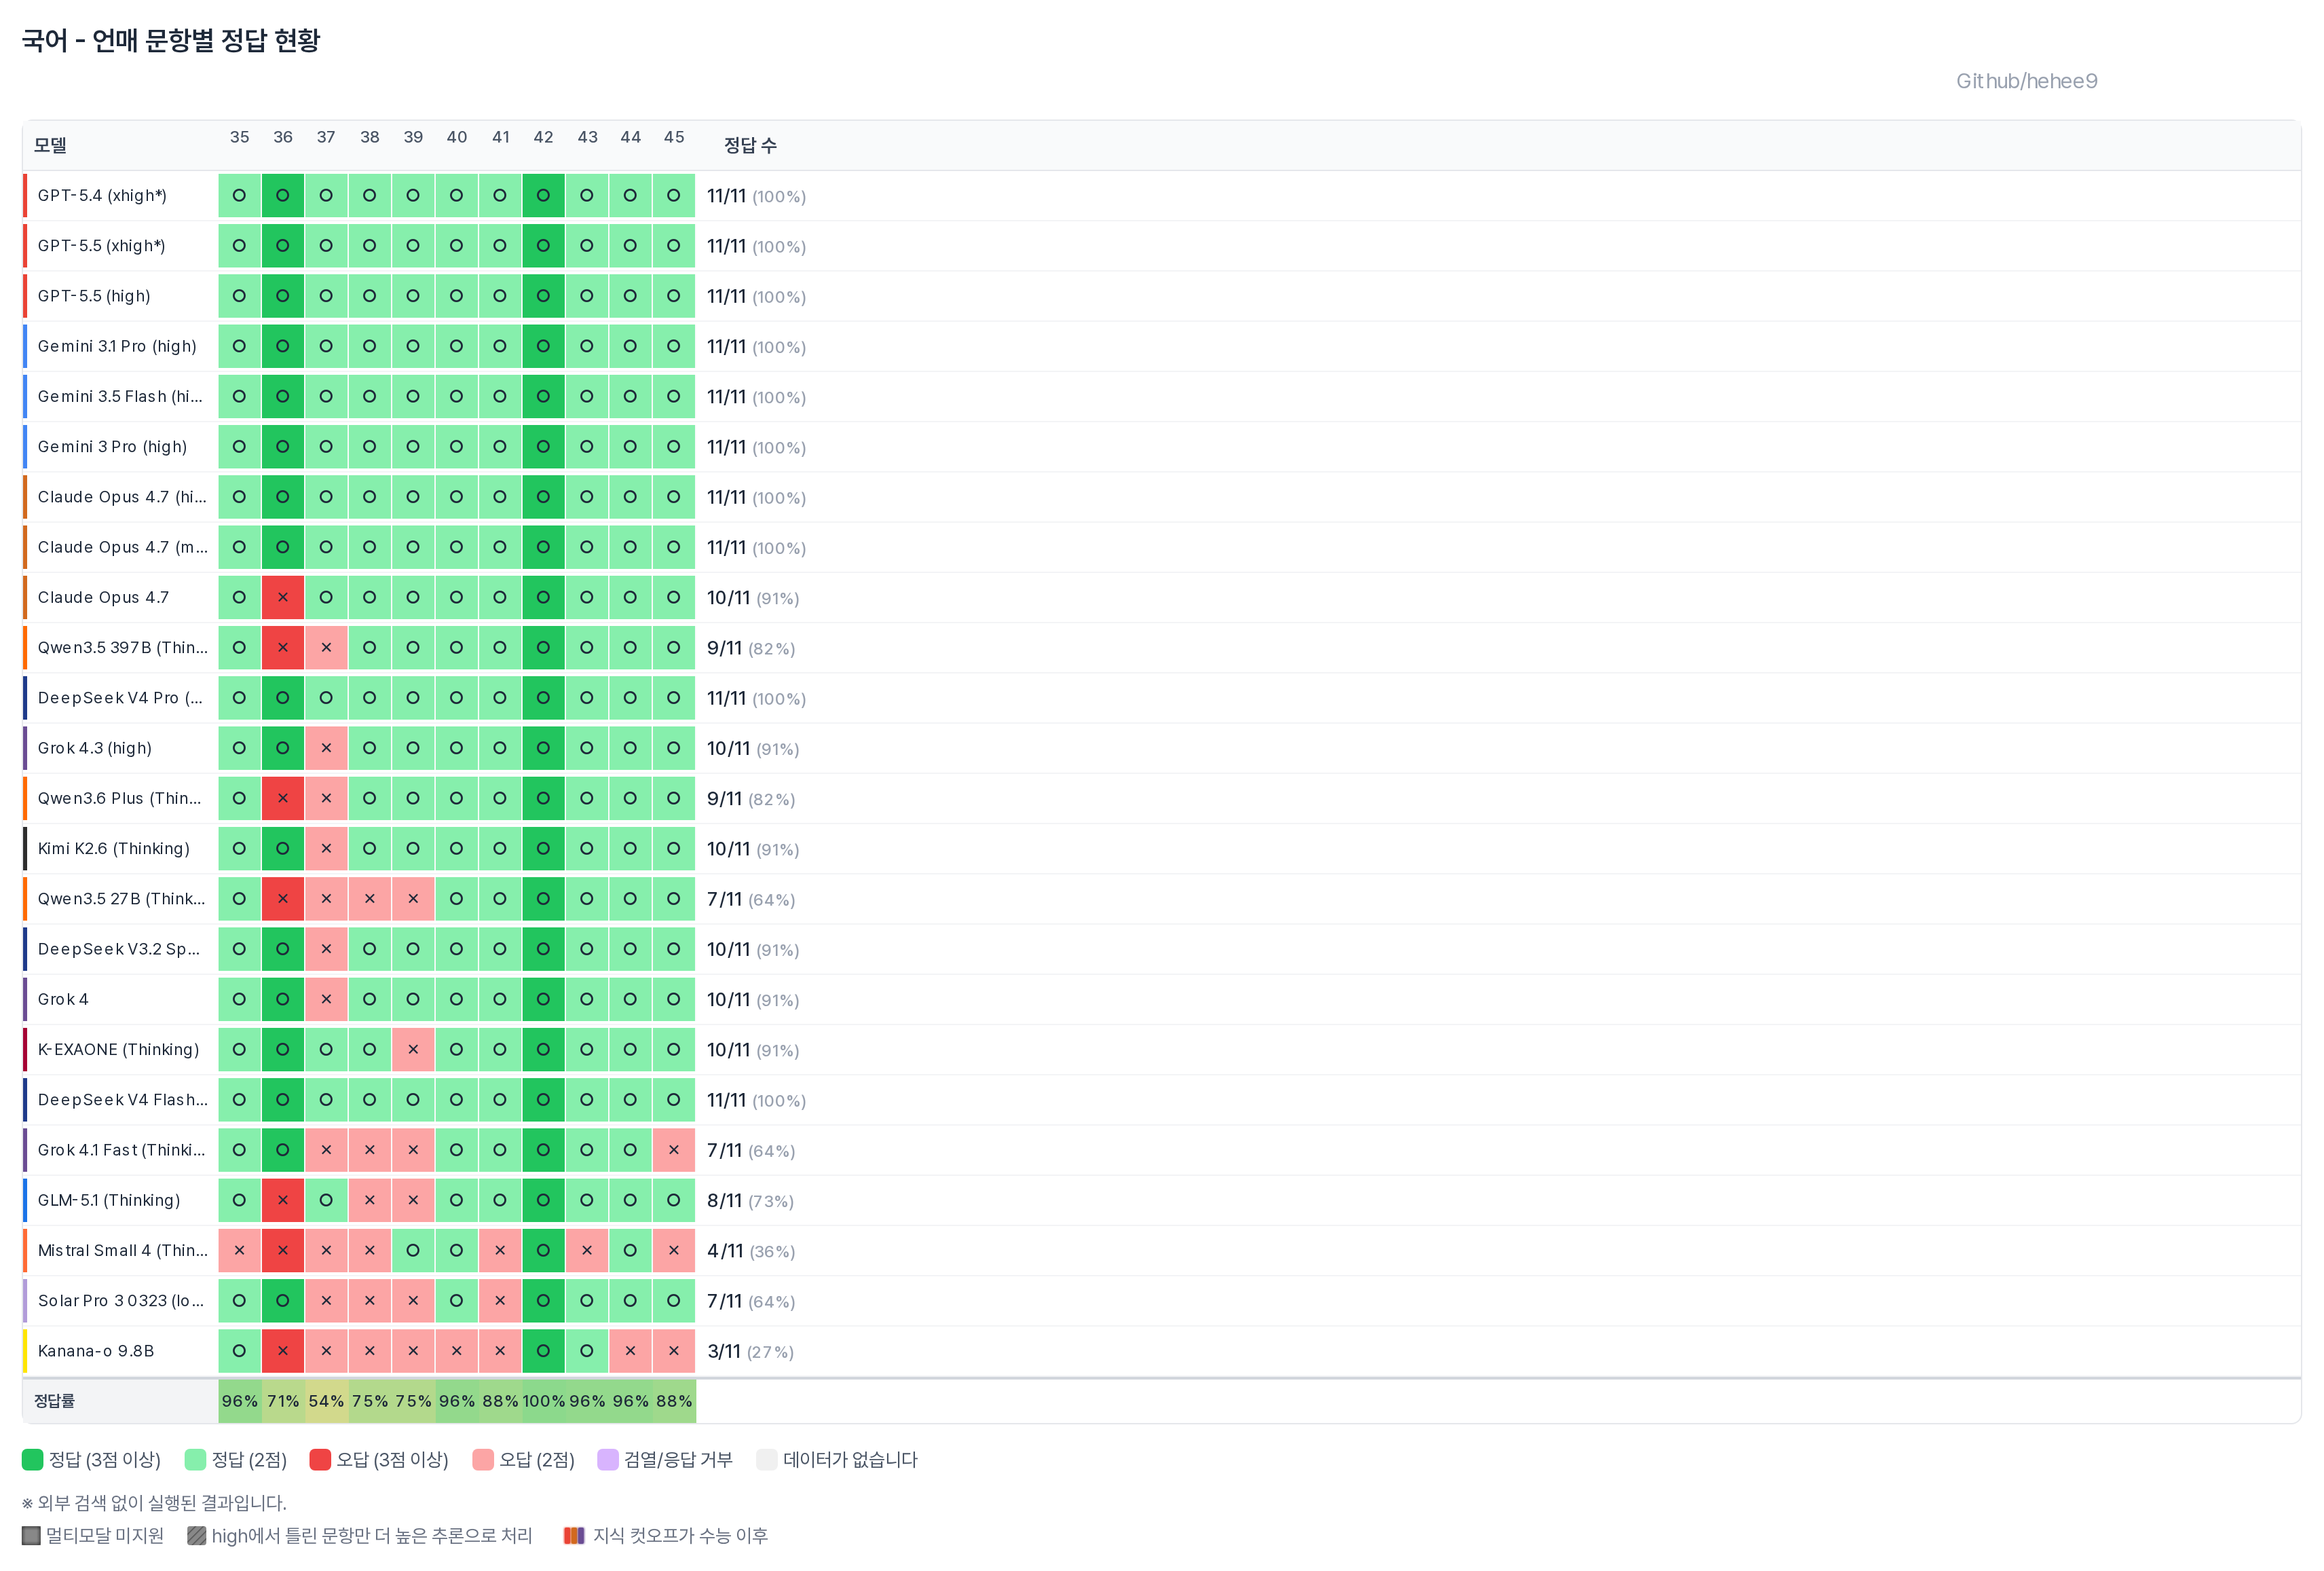Click Solar Pro 3 wrong mark for question 41

500,1301
